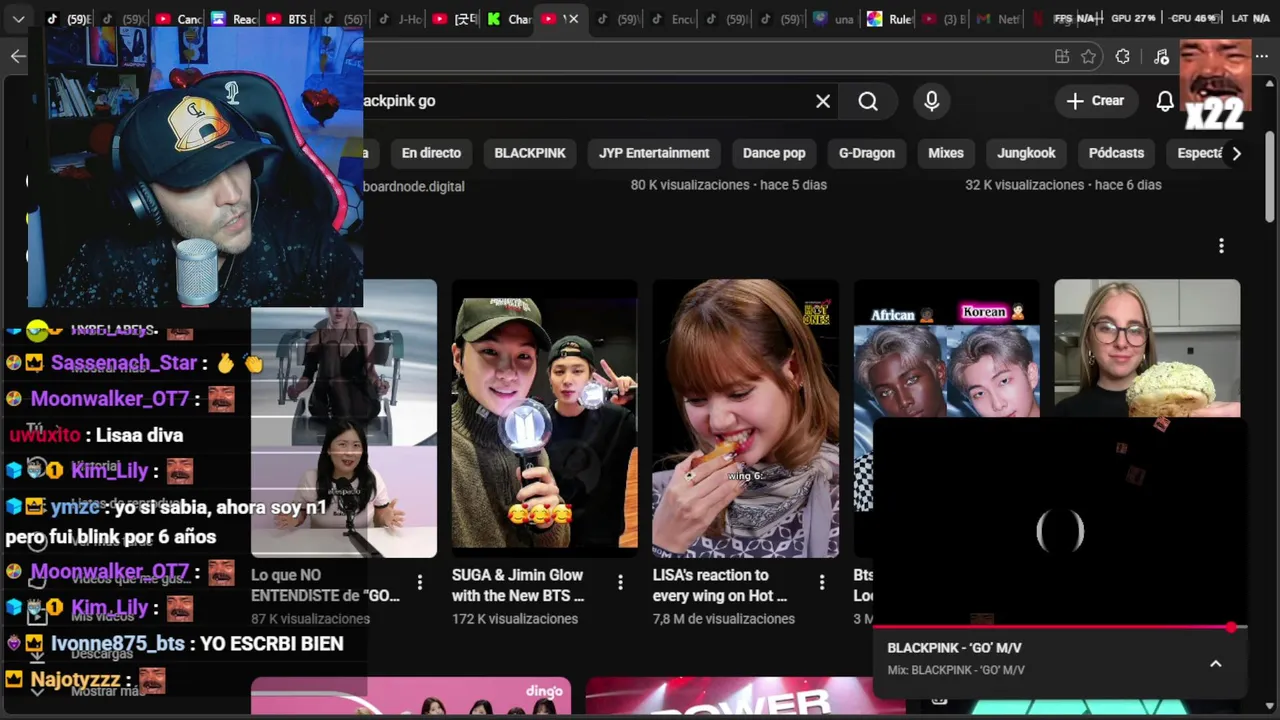Switch to the green Kick 'Char' tab
1280x720 pixels.
tap(510, 18)
